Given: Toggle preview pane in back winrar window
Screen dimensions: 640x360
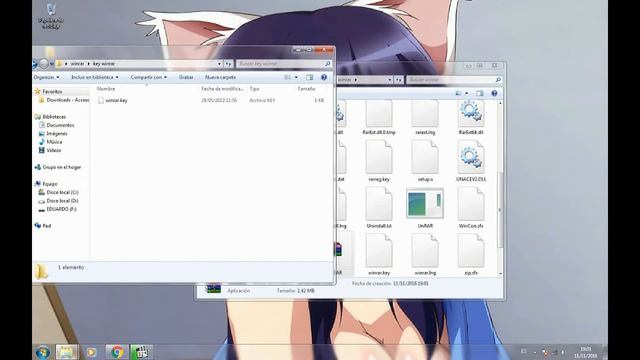Looking at the screenshot, I should click(x=480, y=93).
